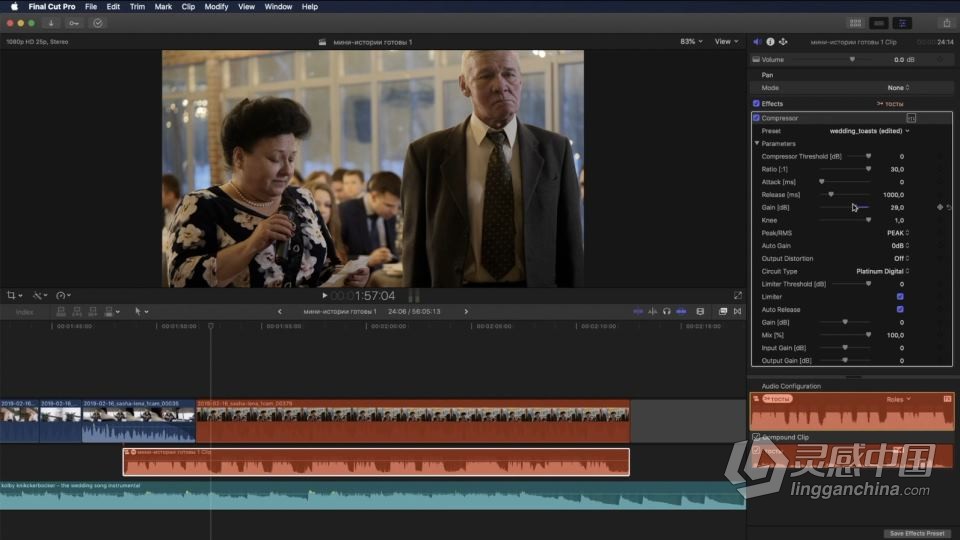This screenshot has width=960, height=540.
Task: Add keyframe for compressor Gain
Action: click(940, 208)
